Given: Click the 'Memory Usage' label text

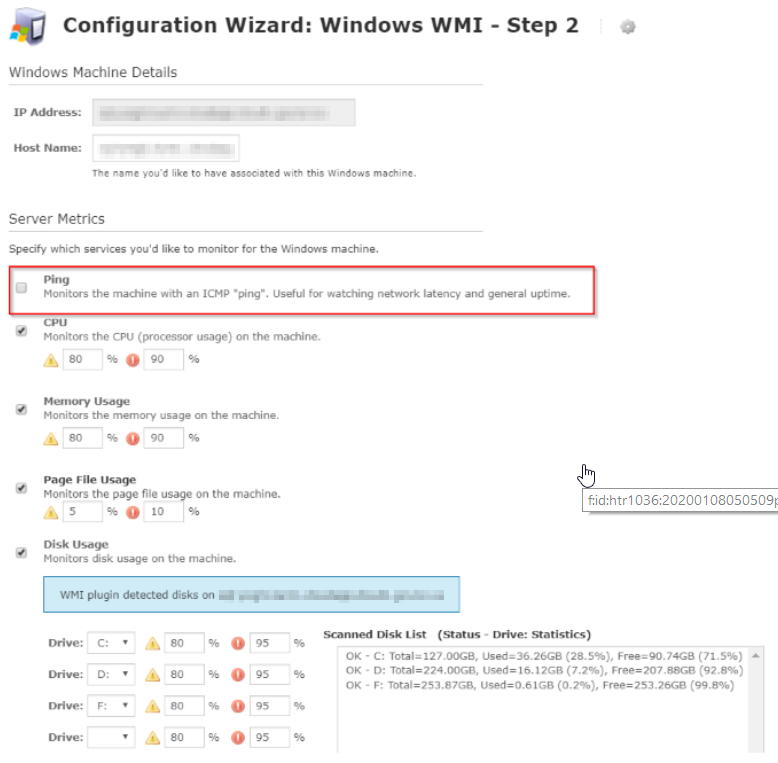Looking at the screenshot, I should pos(87,401).
